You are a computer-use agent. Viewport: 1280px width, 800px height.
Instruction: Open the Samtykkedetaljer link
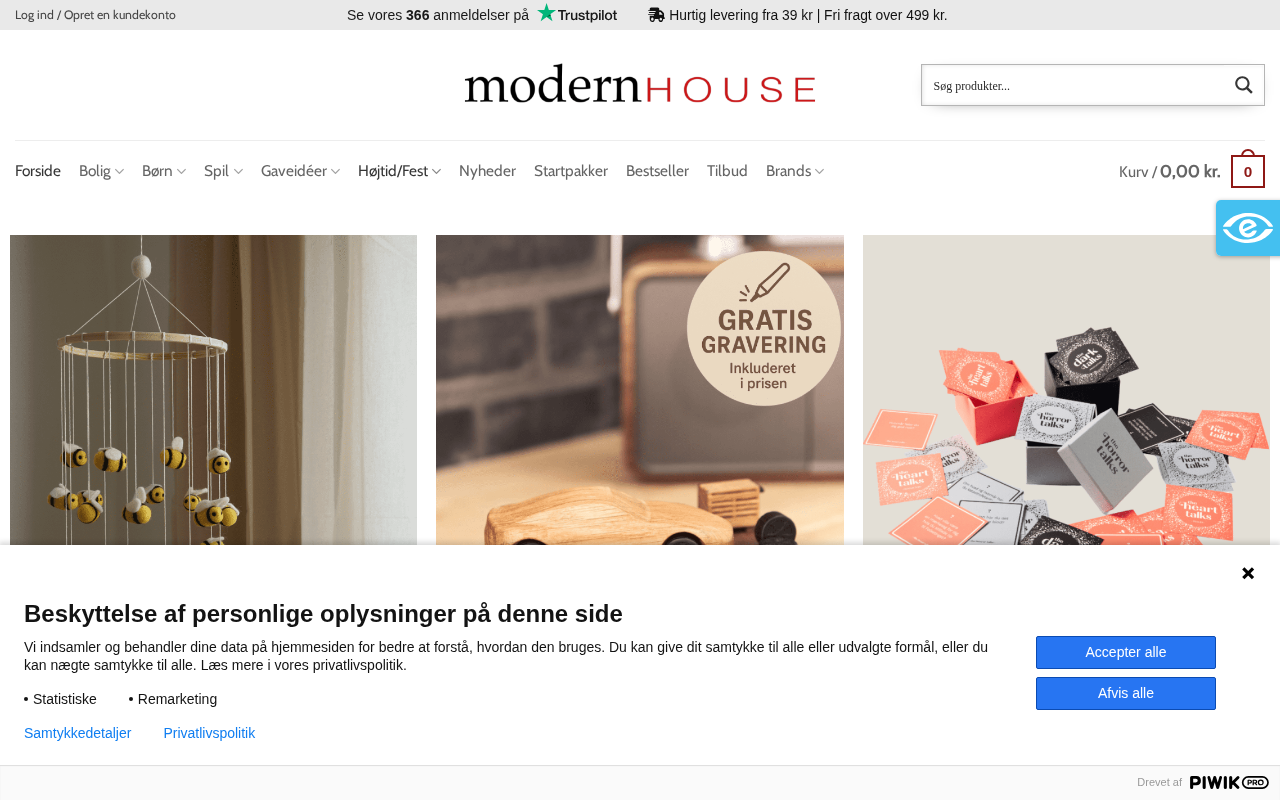point(77,733)
